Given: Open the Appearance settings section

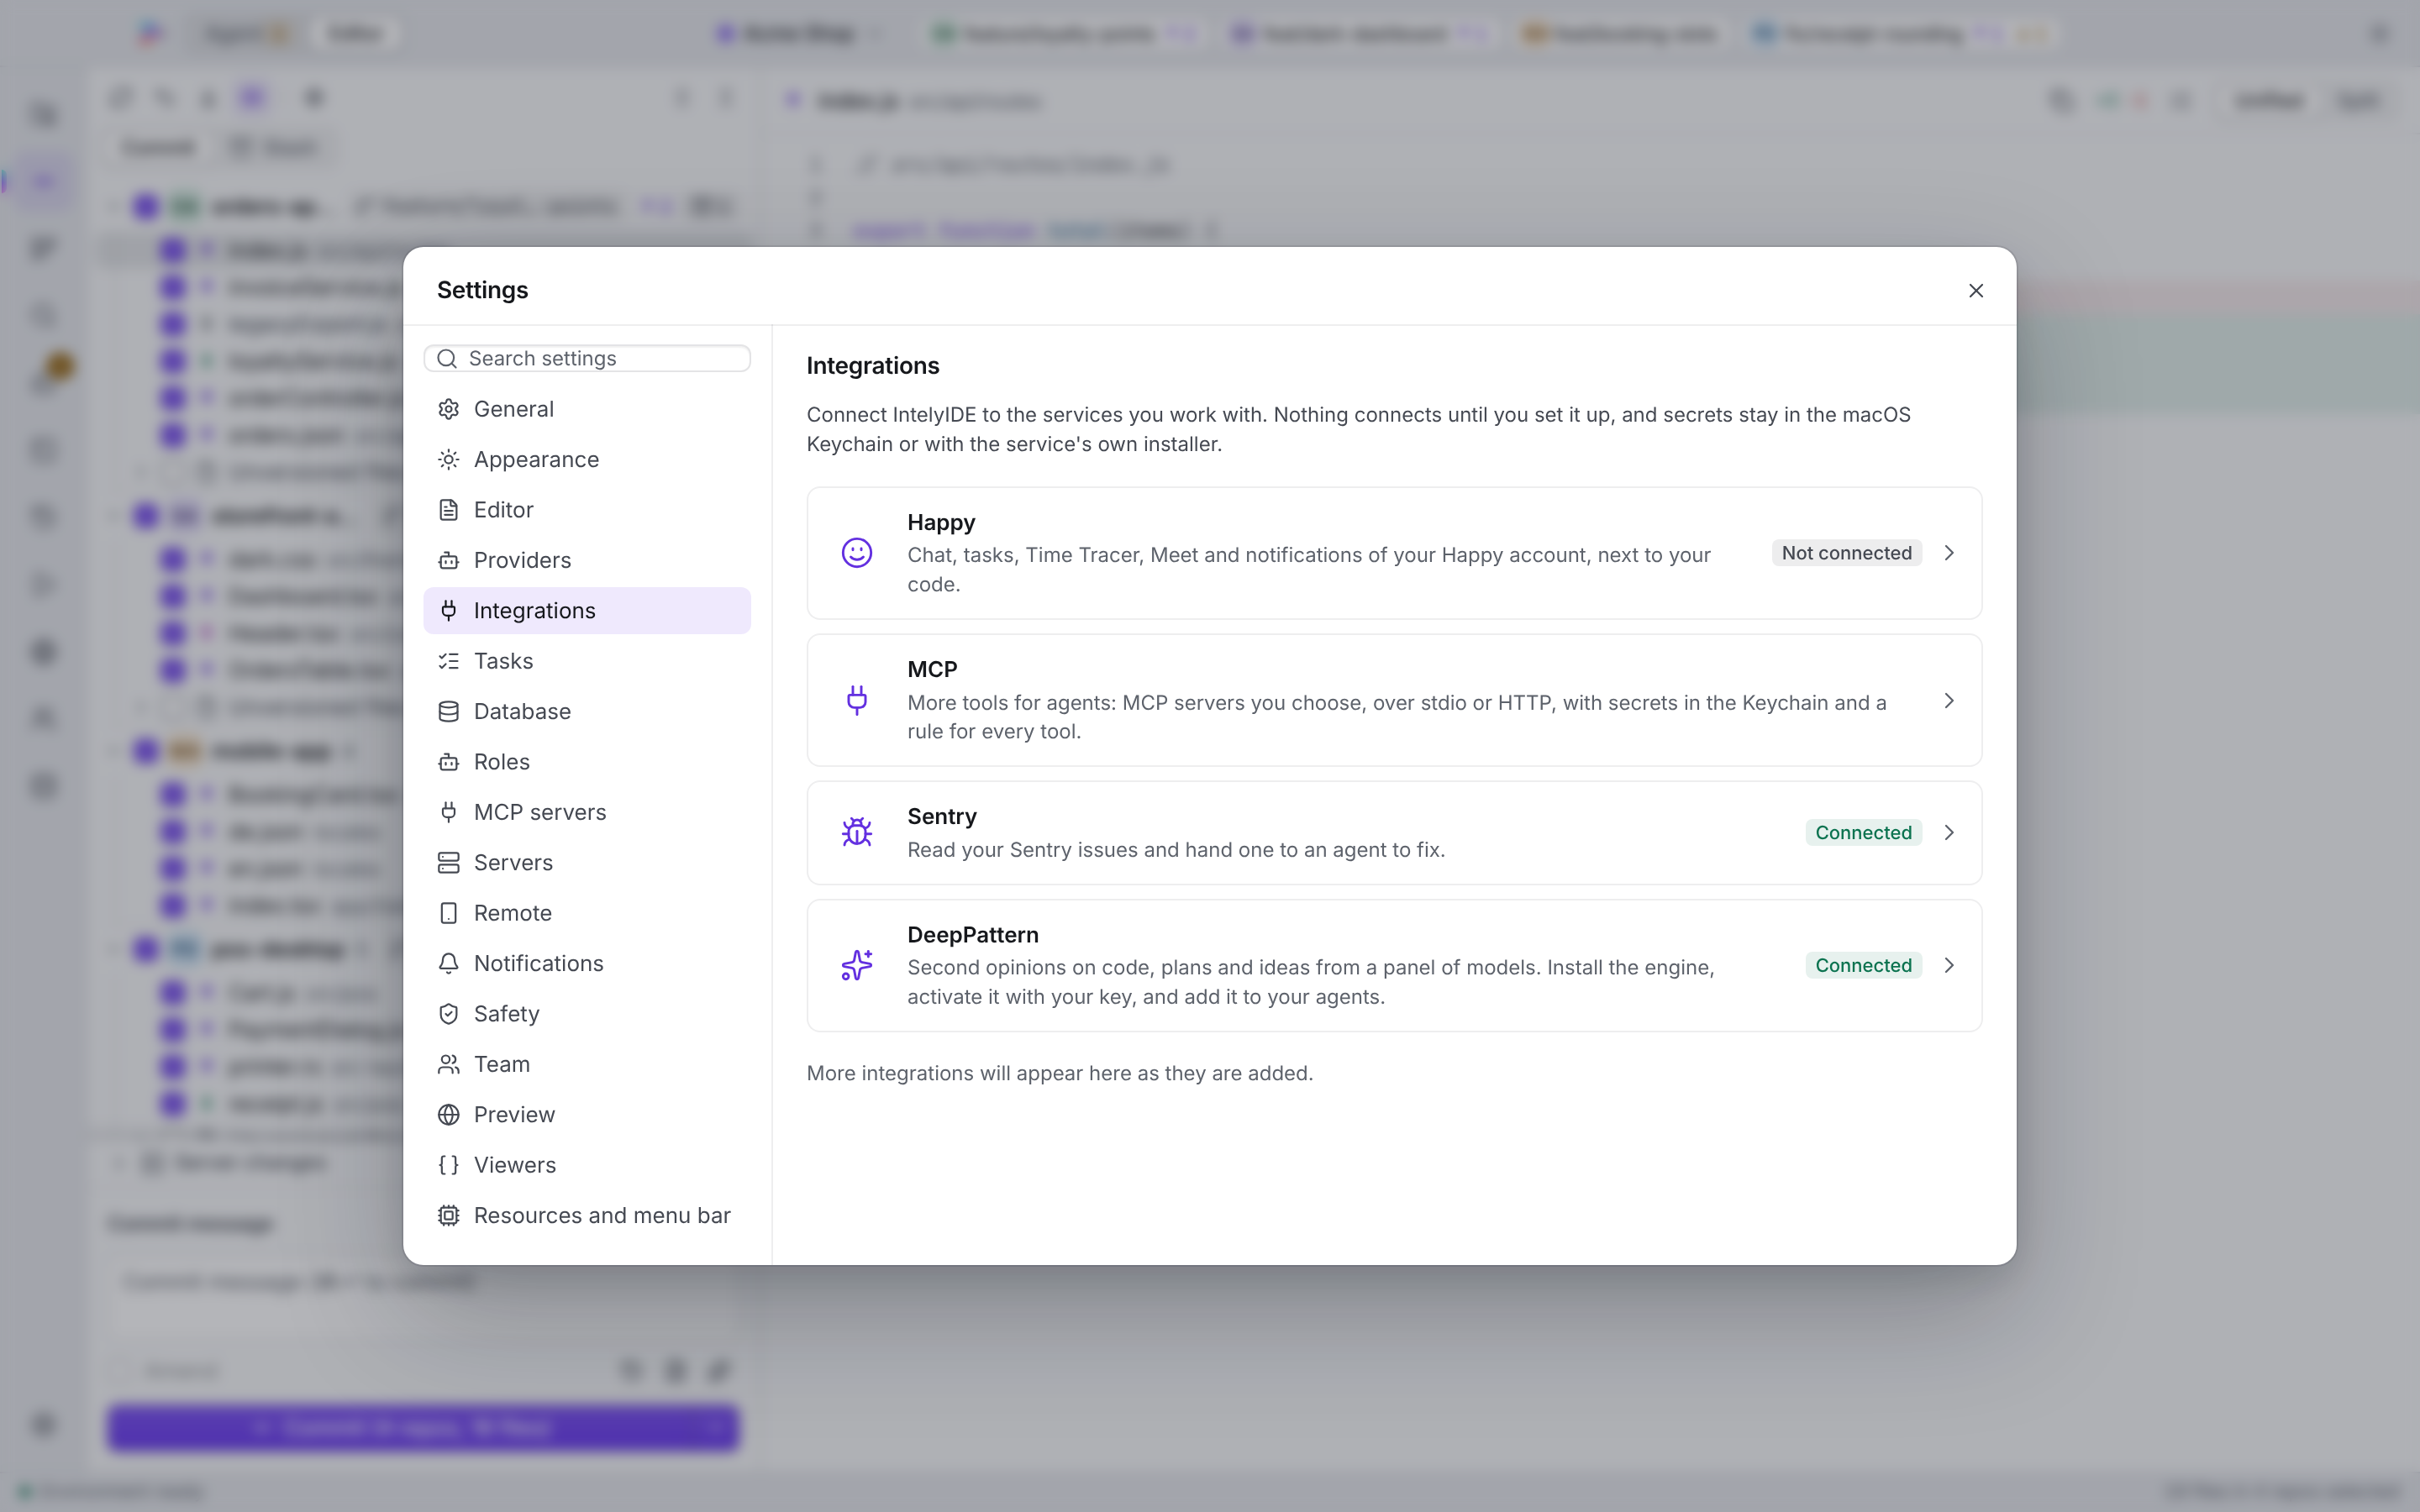Looking at the screenshot, I should pos(587,459).
